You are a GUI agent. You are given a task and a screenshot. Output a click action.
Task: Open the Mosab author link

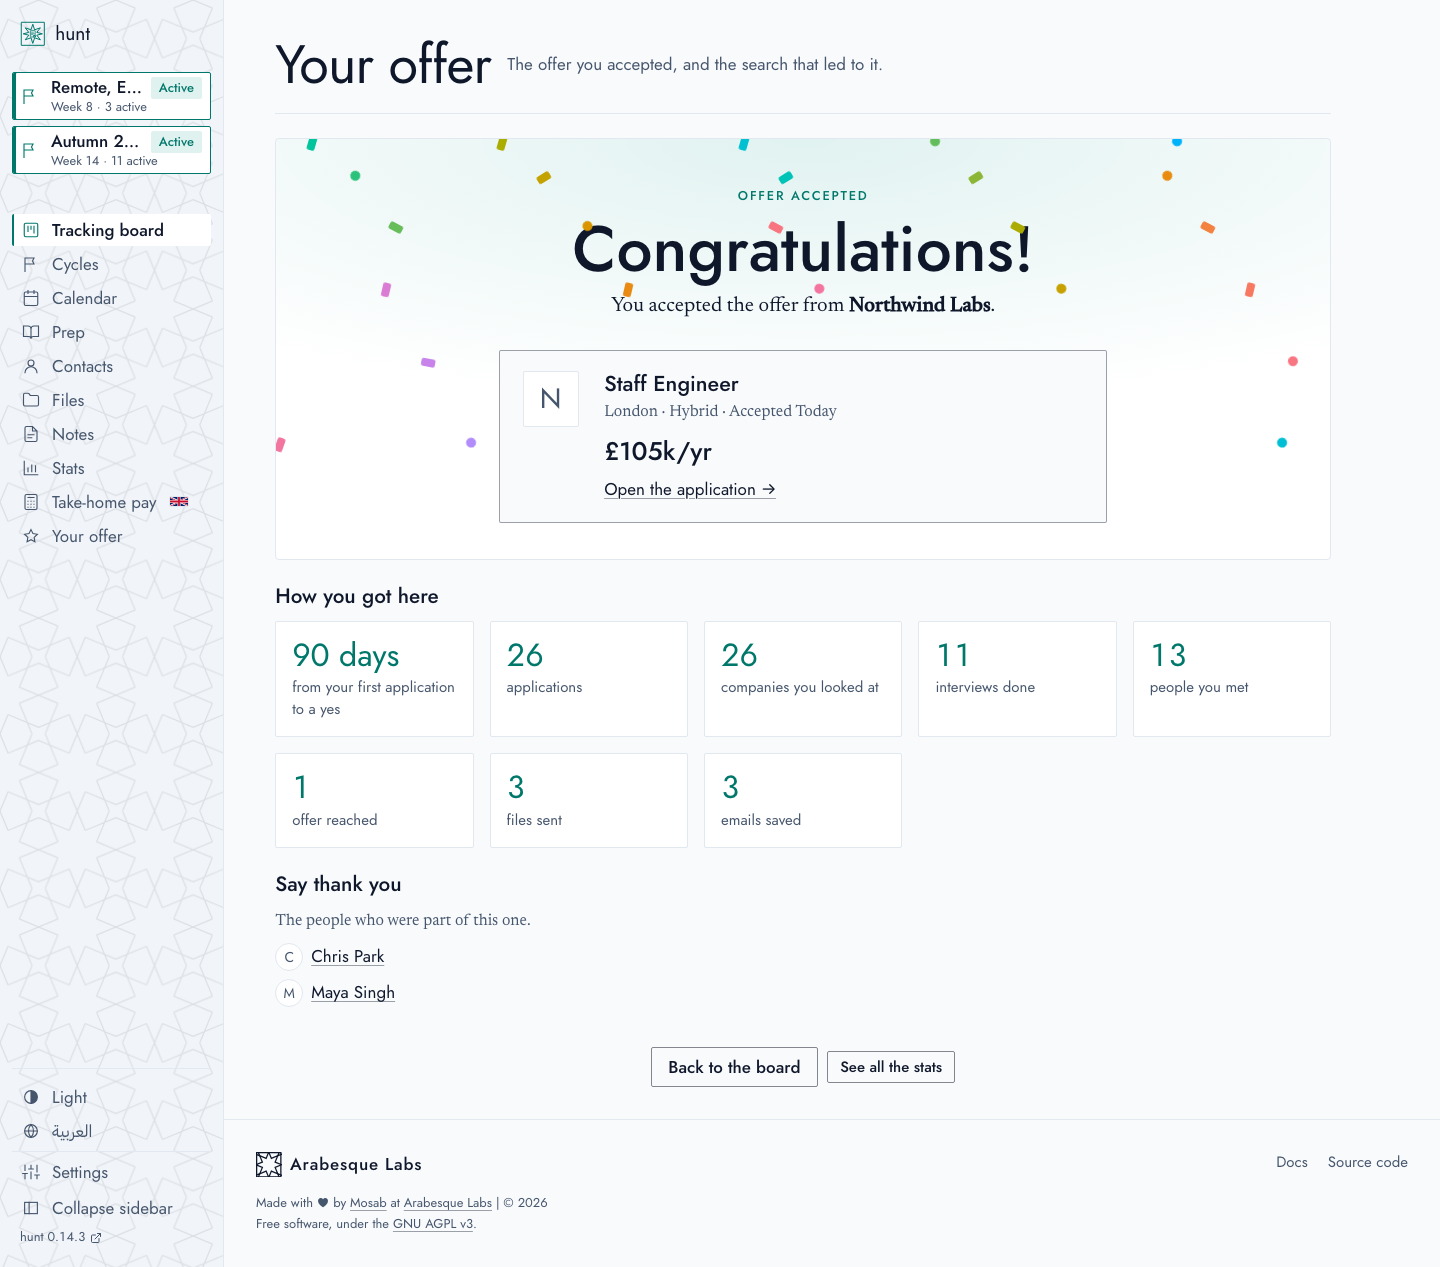(368, 1203)
